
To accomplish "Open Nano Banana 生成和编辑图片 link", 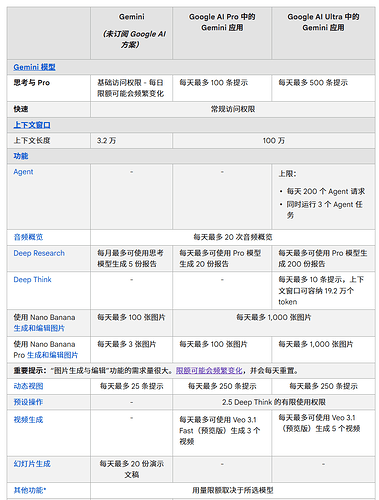I will click(x=39, y=328).
